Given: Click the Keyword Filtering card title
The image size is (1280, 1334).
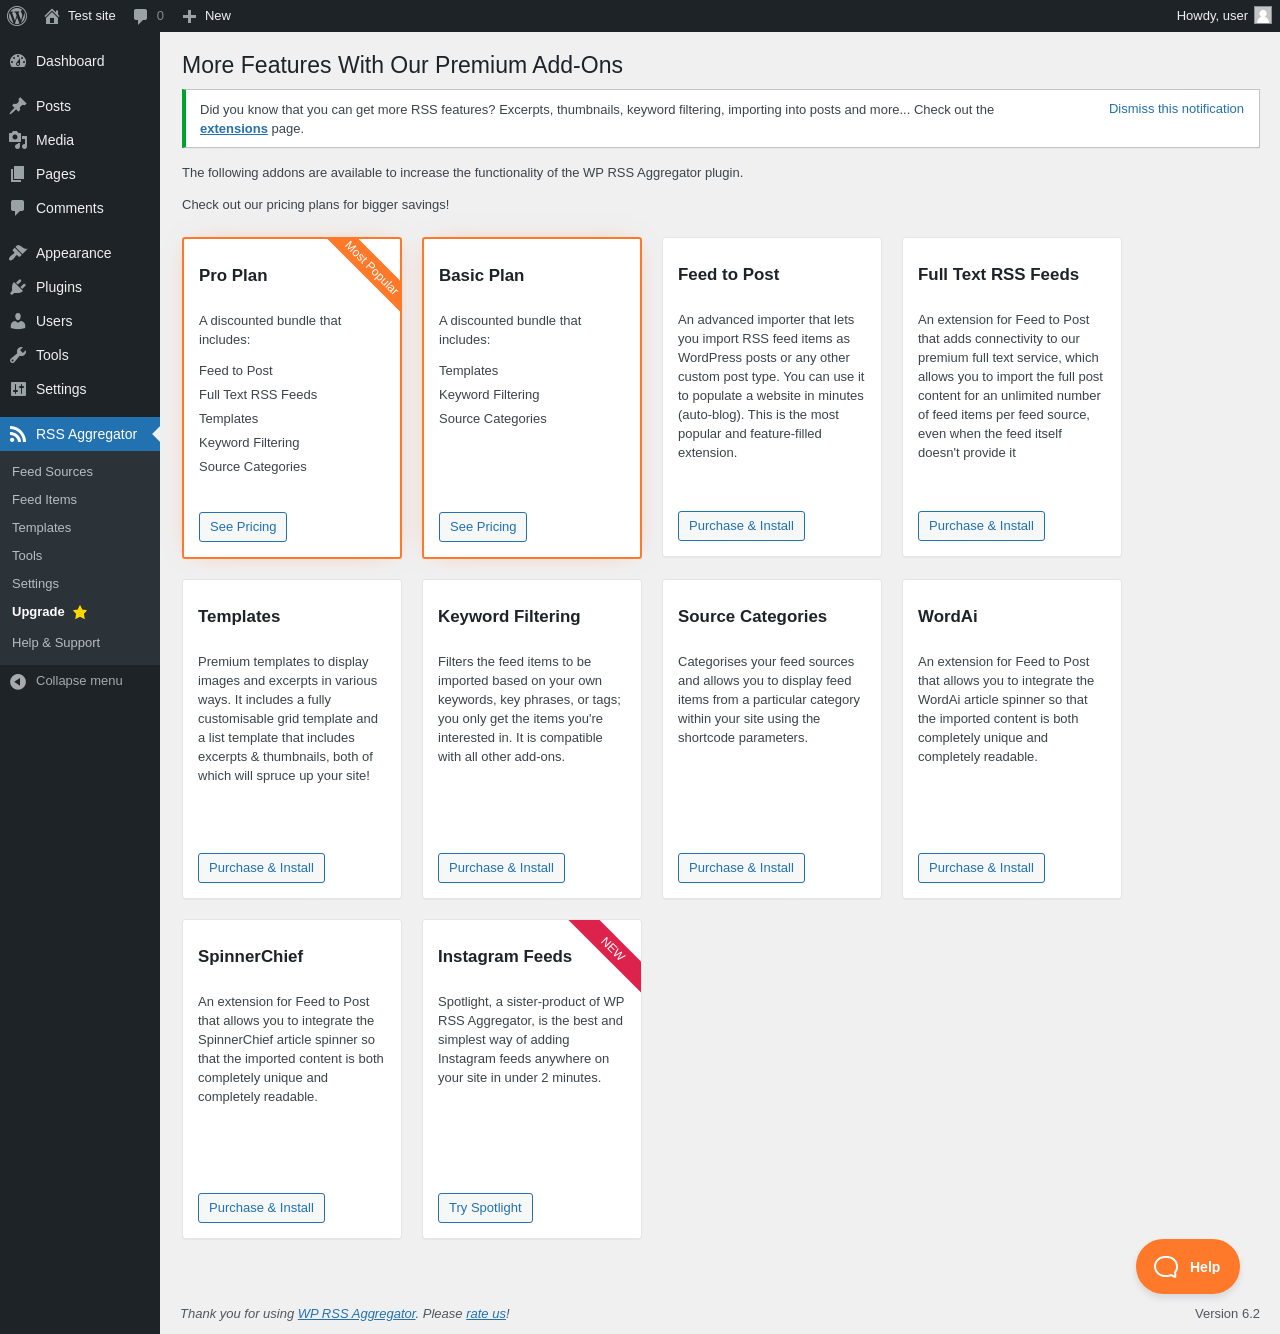Looking at the screenshot, I should click(509, 617).
